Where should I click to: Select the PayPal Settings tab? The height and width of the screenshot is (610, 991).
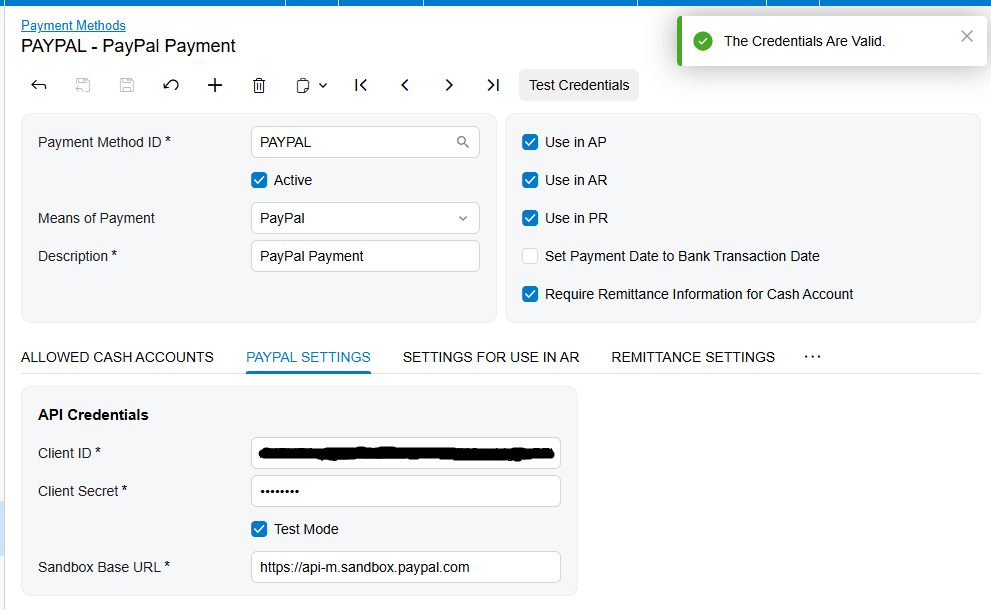[308, 357]
